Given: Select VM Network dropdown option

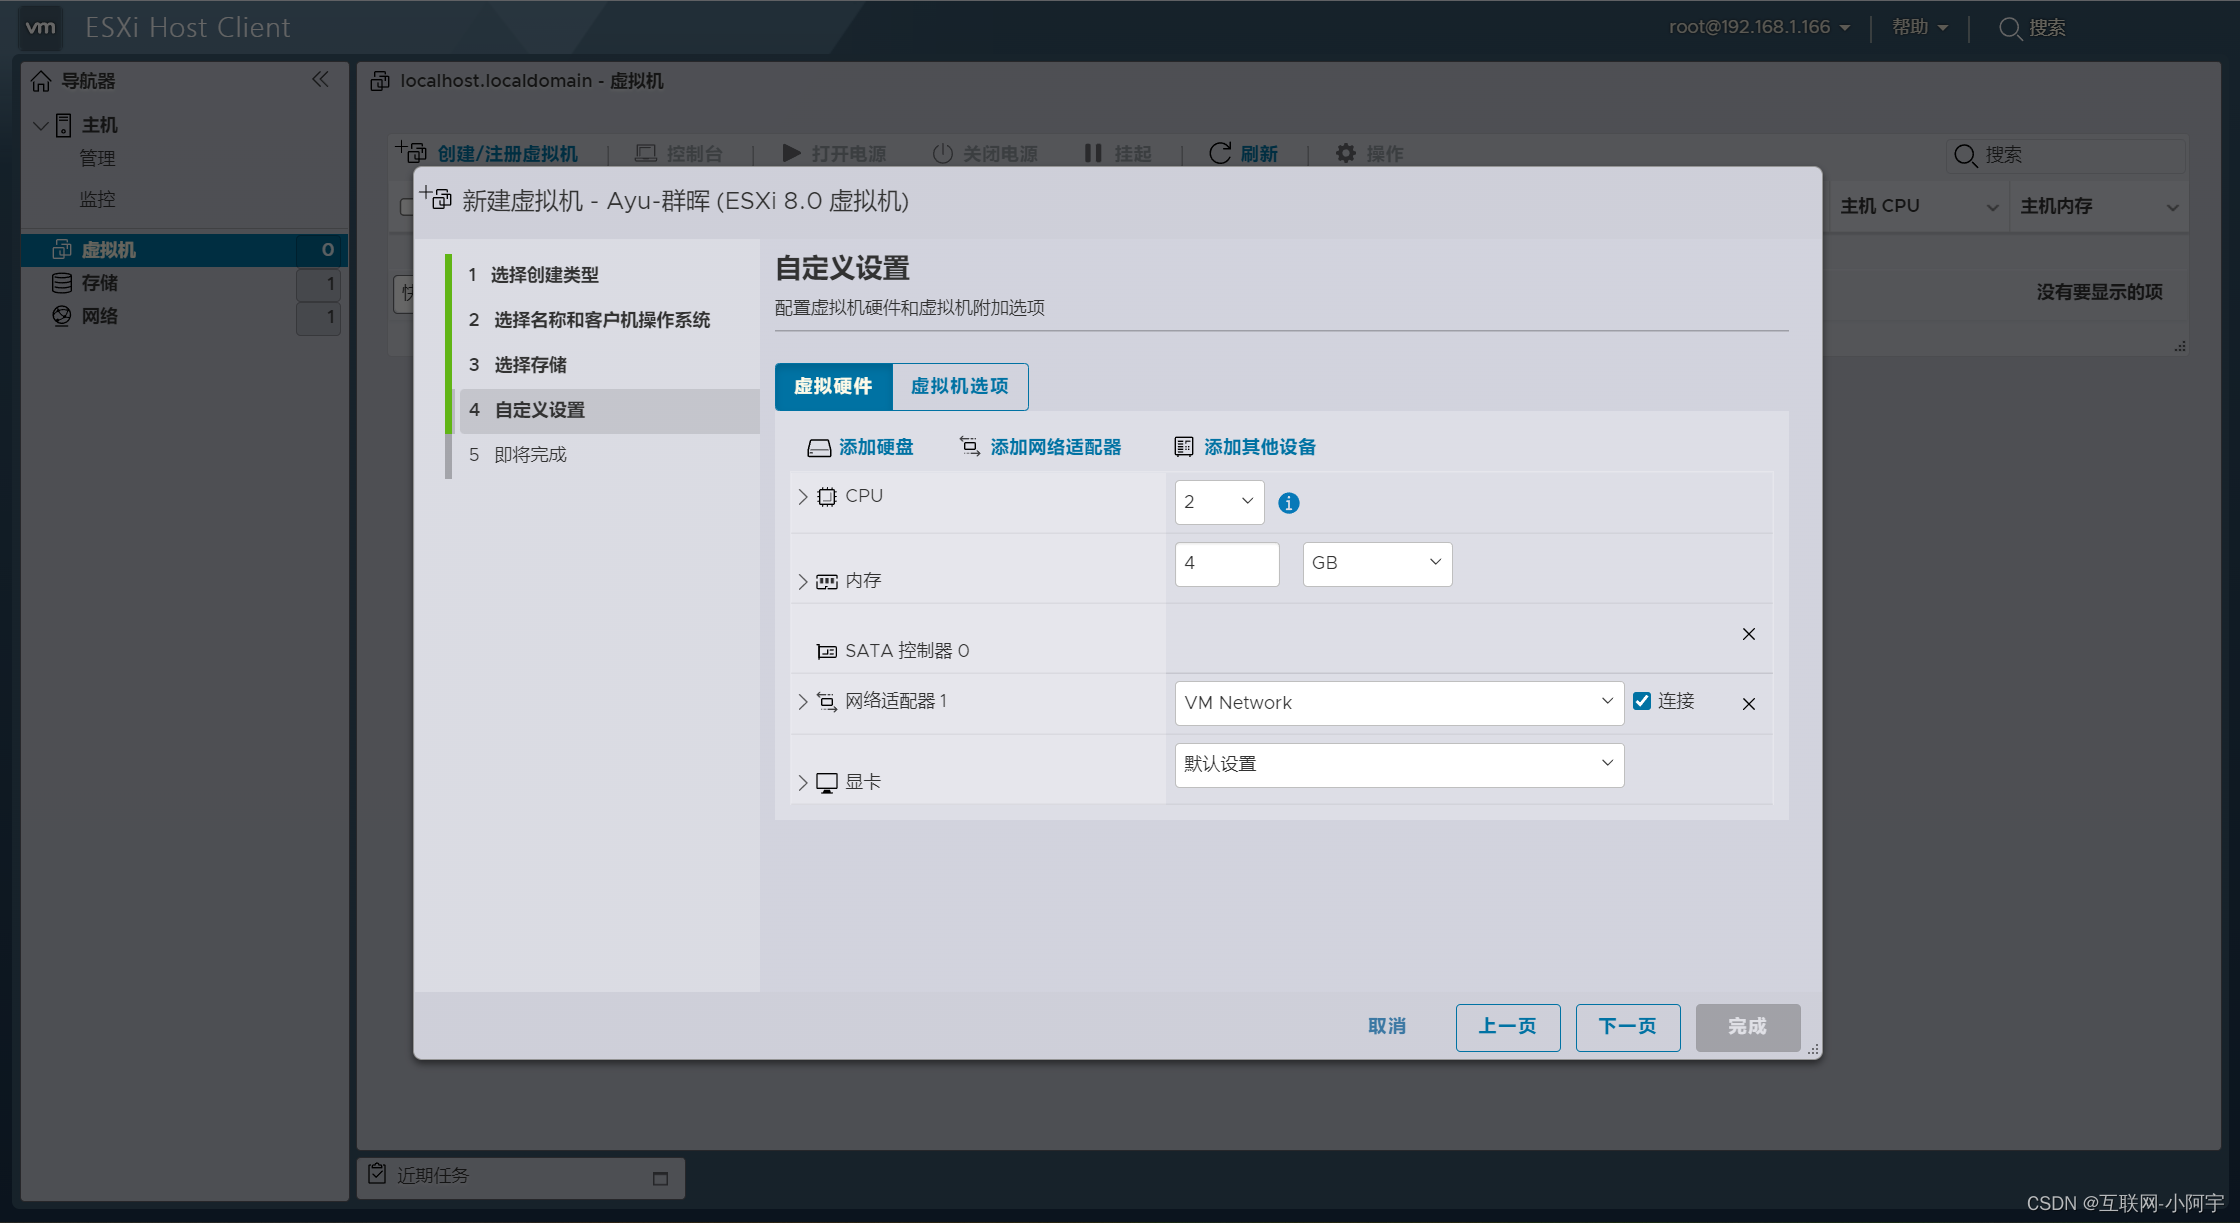Looking at the screenshot, I should [x=1397, y=702].
